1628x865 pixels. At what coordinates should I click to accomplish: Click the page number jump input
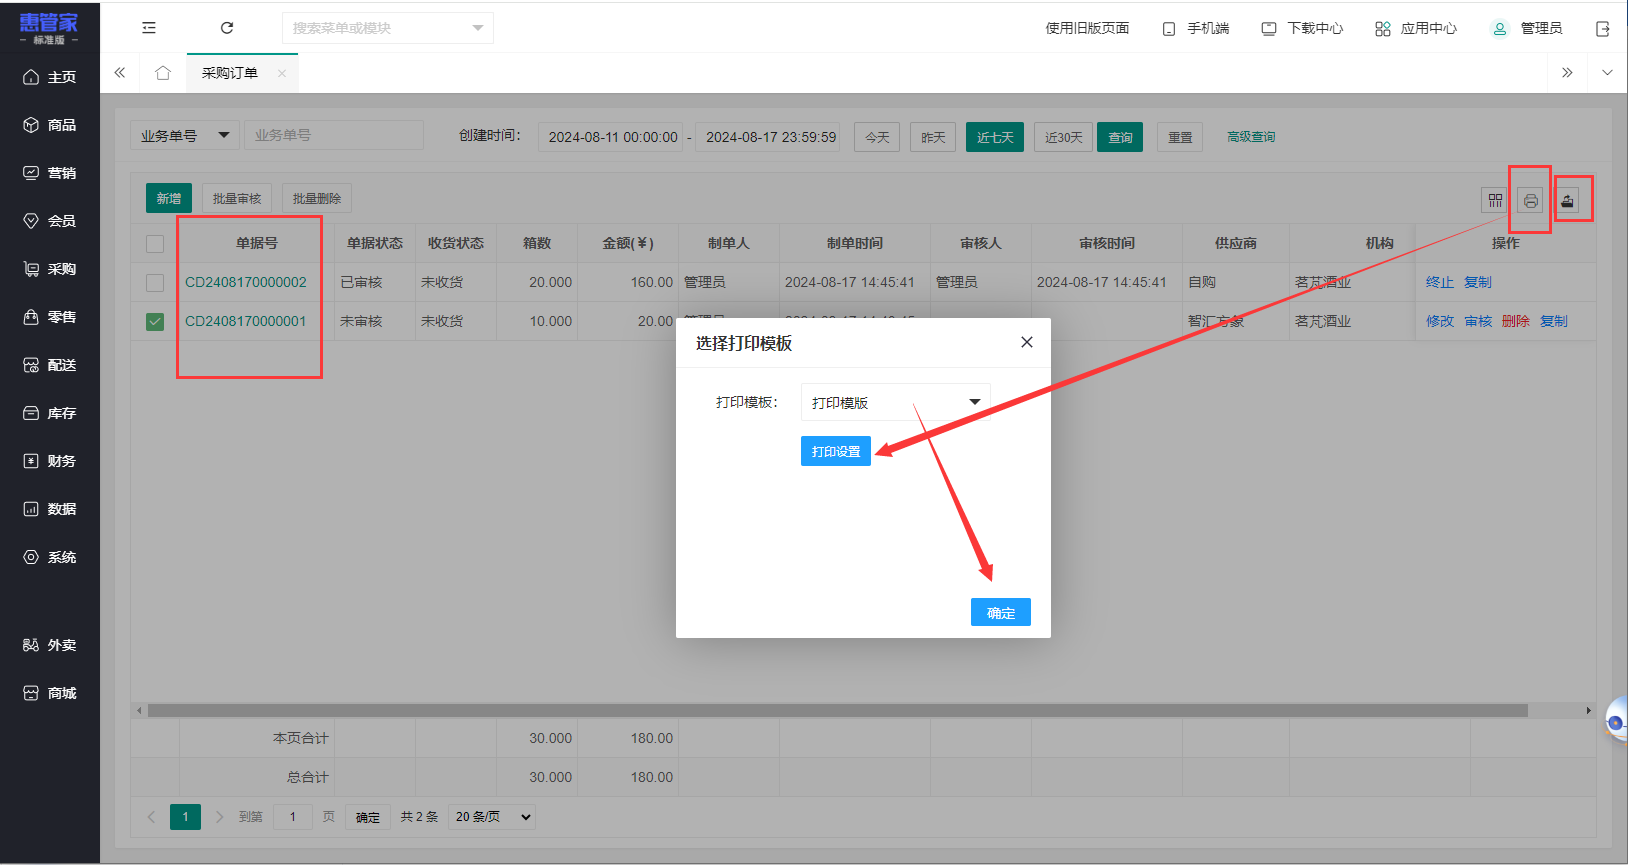(293, 817)
